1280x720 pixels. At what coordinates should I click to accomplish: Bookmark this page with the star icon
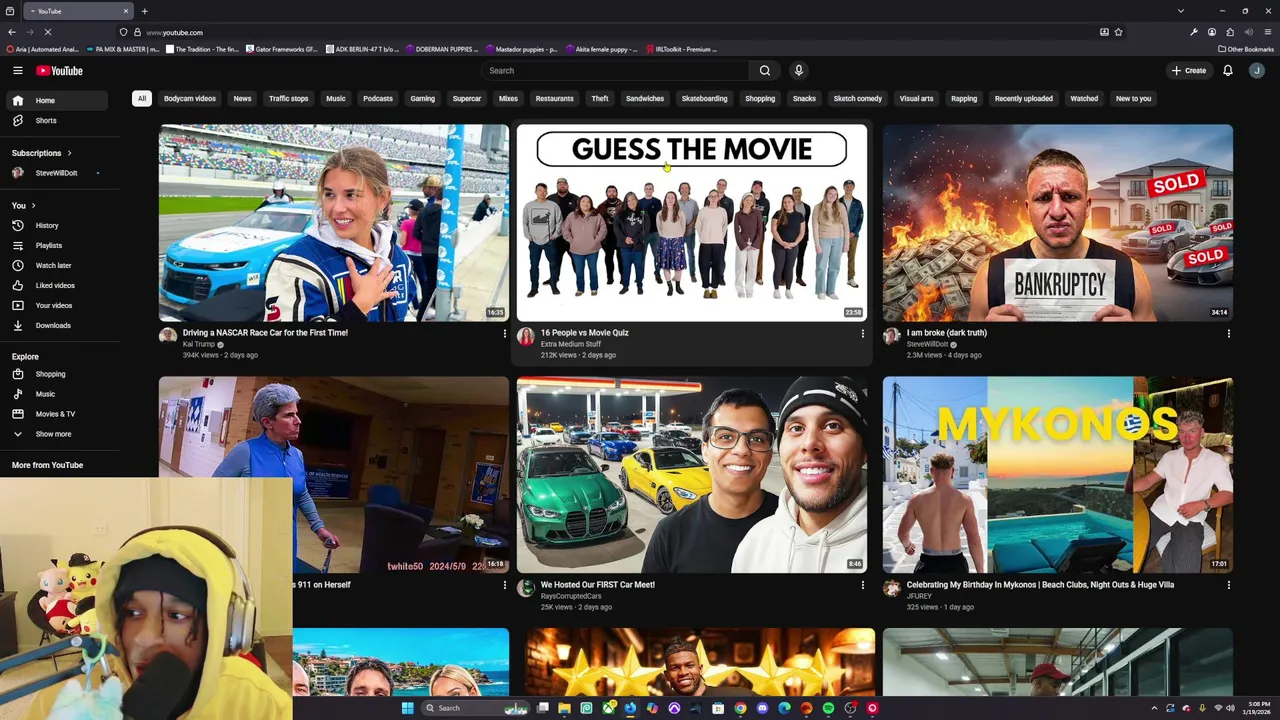(1118, 32)
